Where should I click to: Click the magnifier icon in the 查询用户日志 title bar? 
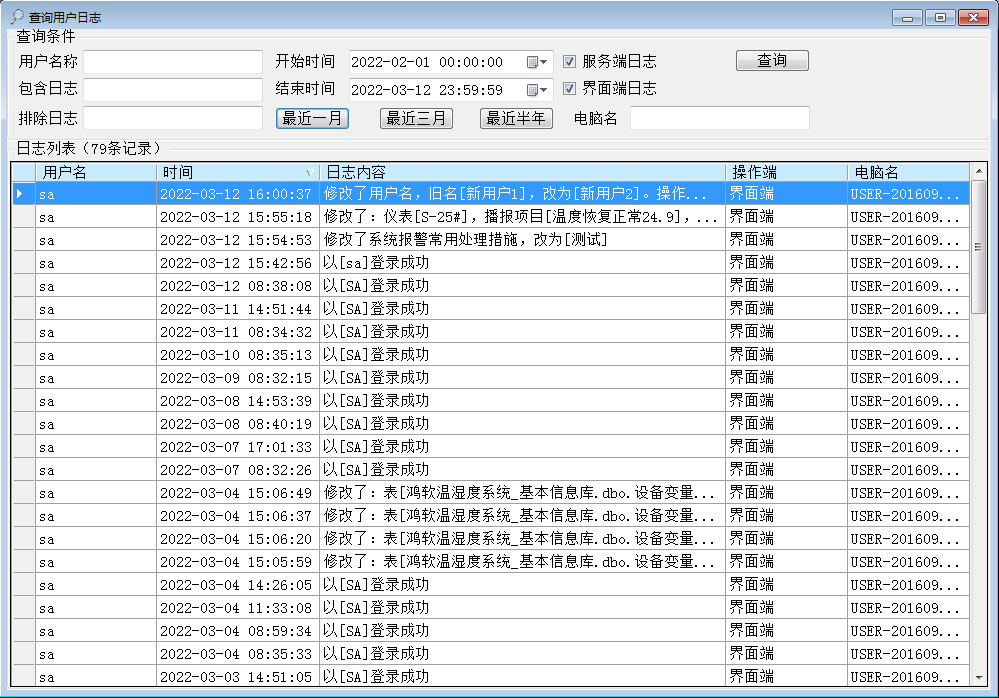17,17
